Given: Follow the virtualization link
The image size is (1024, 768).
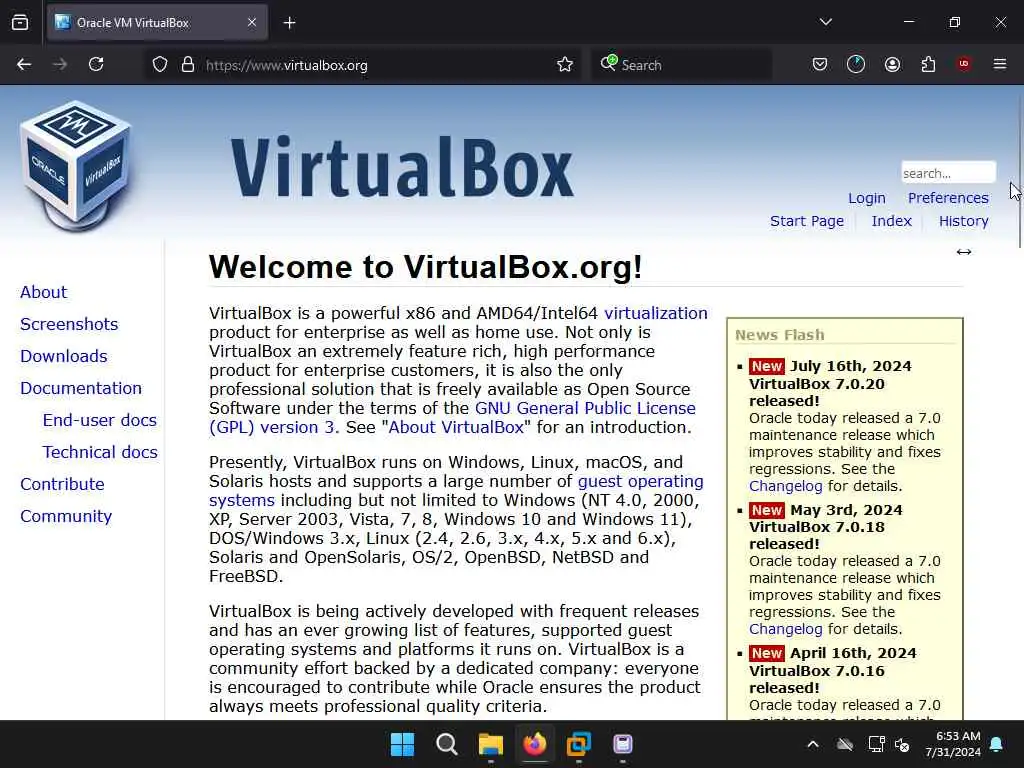Looking at the screenshot, I should (656, 313).
